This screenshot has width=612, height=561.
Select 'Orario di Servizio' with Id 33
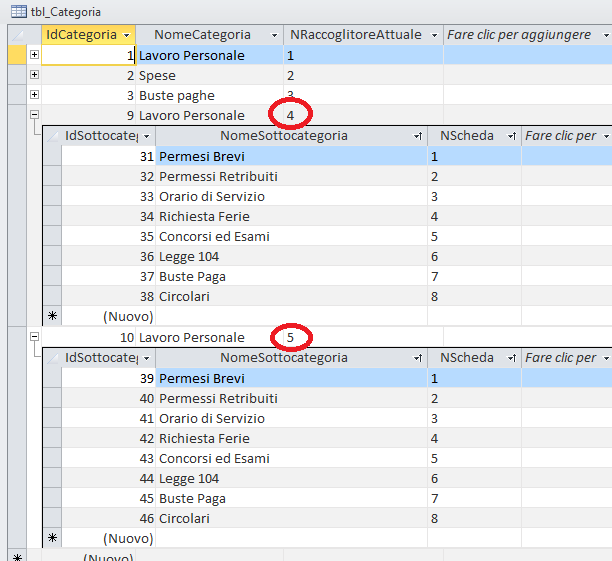pos(292,196)
